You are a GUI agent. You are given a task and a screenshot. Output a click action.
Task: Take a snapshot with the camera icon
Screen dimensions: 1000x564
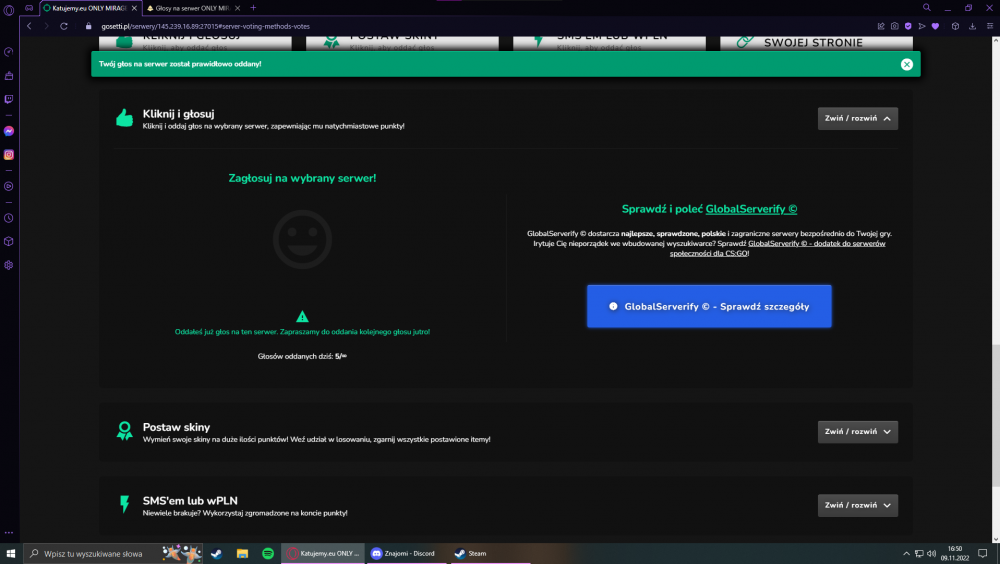point(895,26)
